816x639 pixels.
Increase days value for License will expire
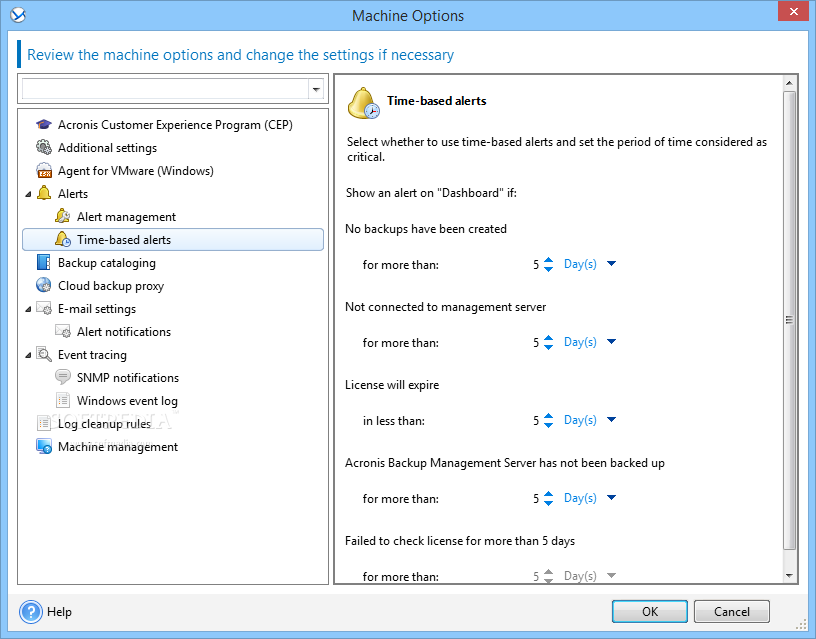(x=549, y=416)
